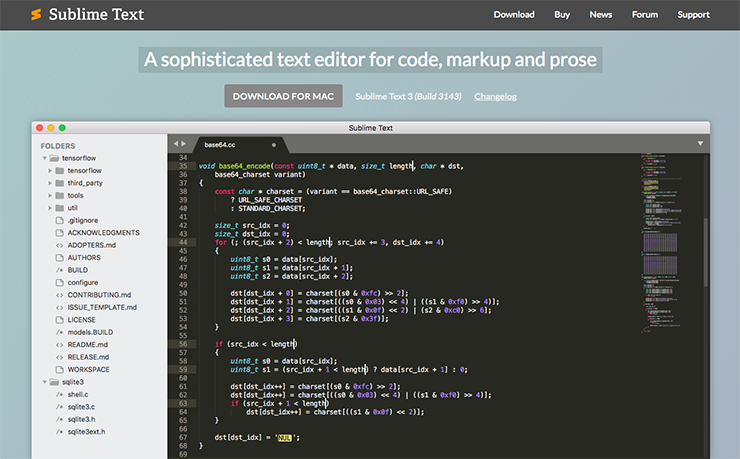Screen dimensions: 740x459
Task: Open the Support page
Action: click(x=693, y=15)
